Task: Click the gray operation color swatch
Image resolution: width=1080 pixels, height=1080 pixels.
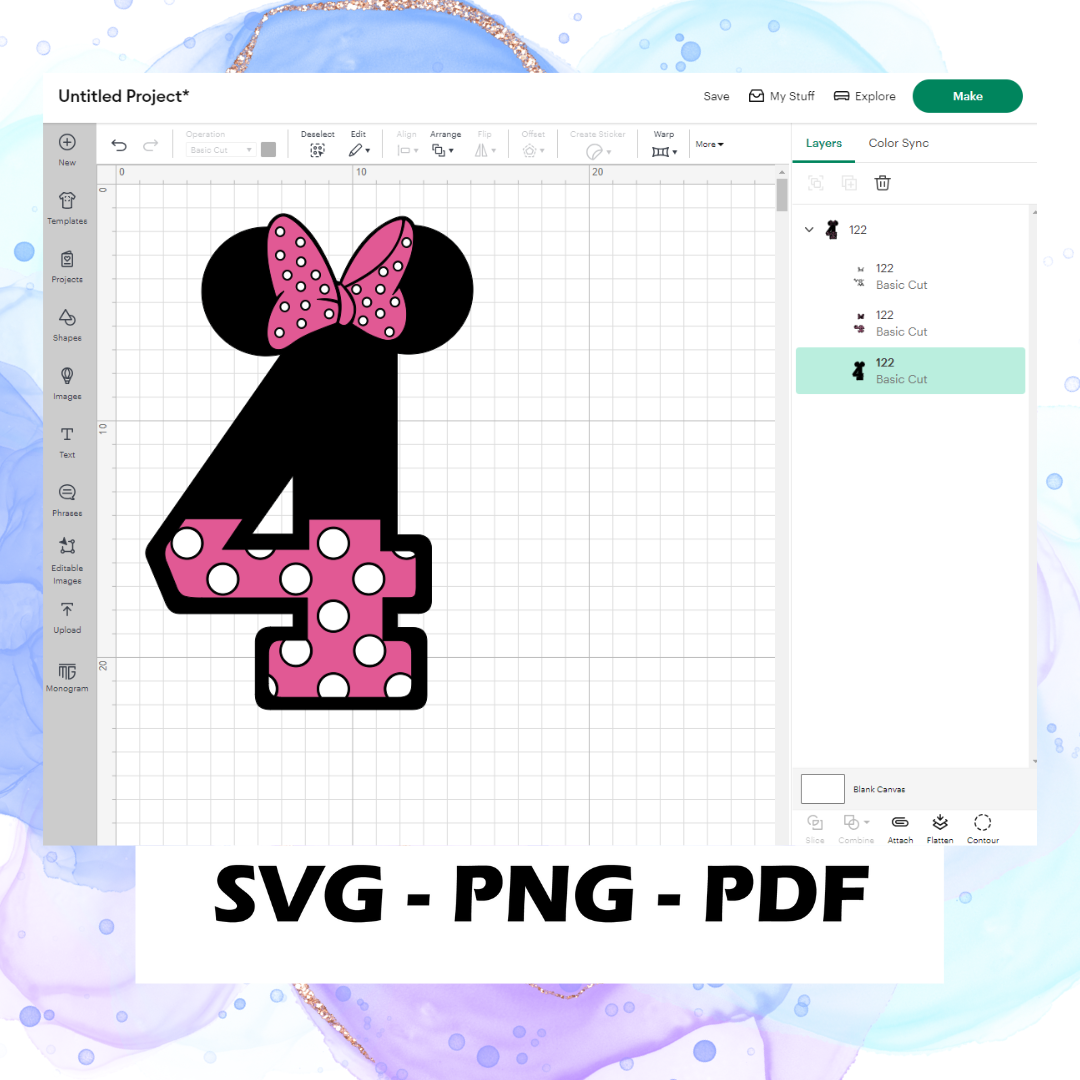Action: point(269,149)
